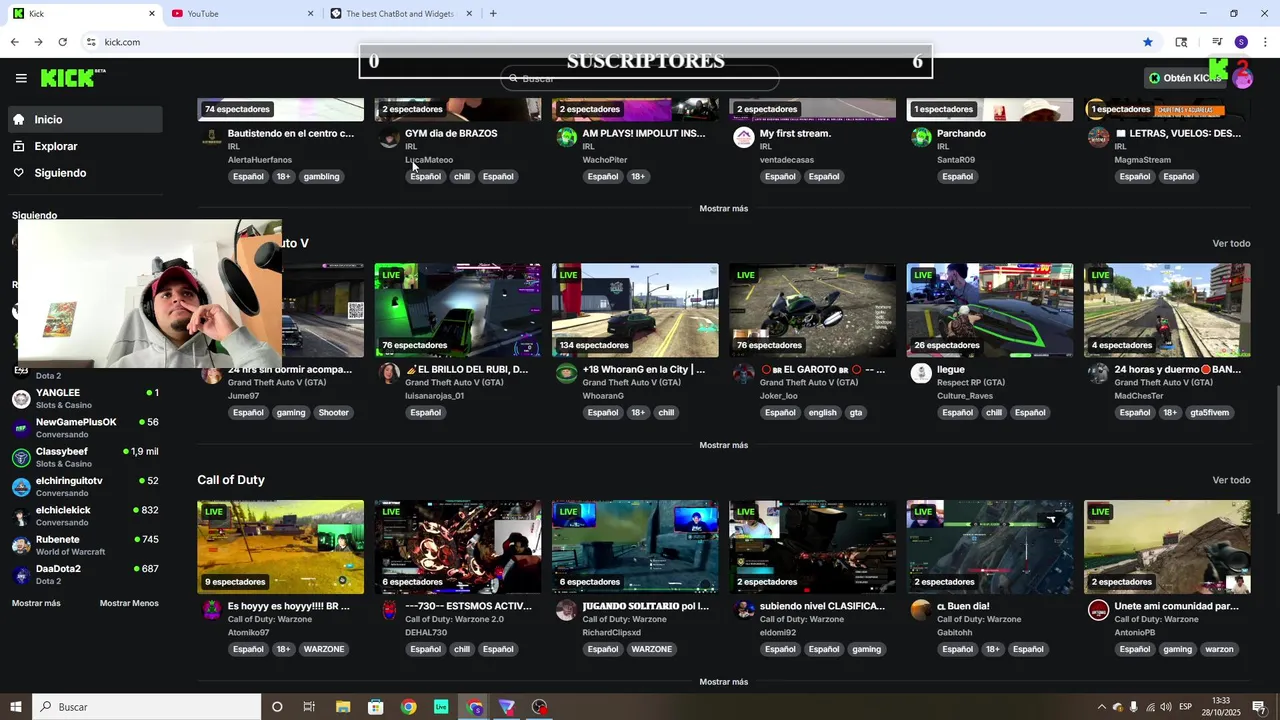Open YANGLEE channel in sidebar
The height and width of the screenshot is (720, 1280).
[85, 399]
